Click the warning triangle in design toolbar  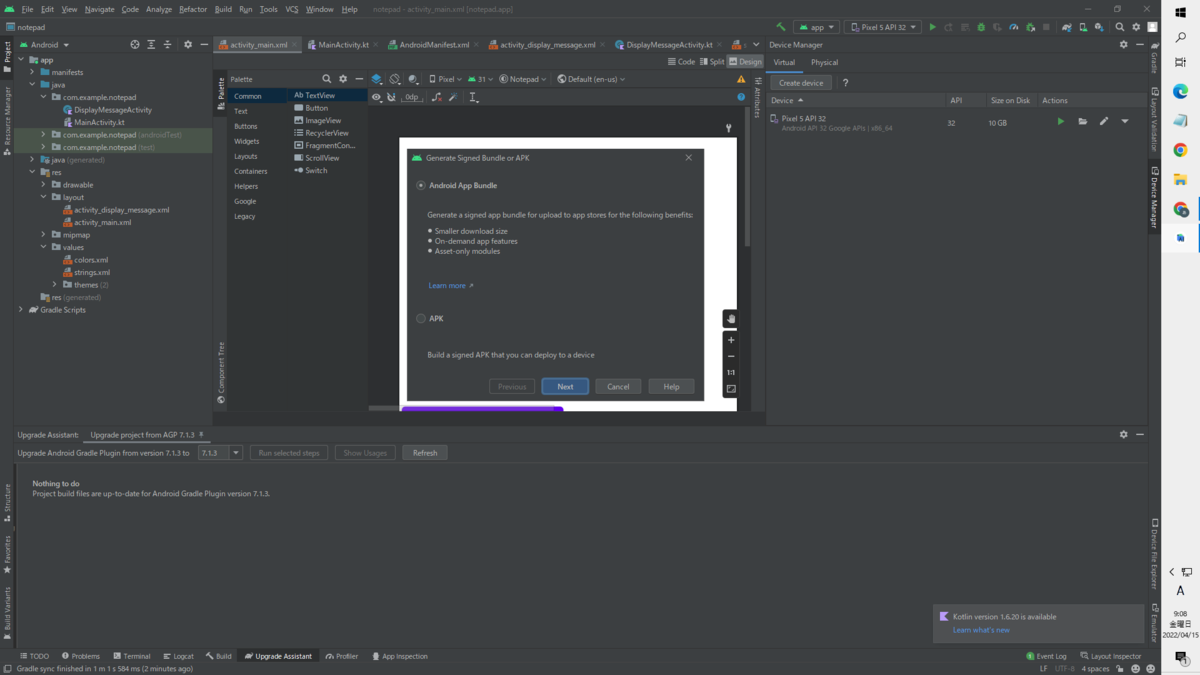click(741, 79)
